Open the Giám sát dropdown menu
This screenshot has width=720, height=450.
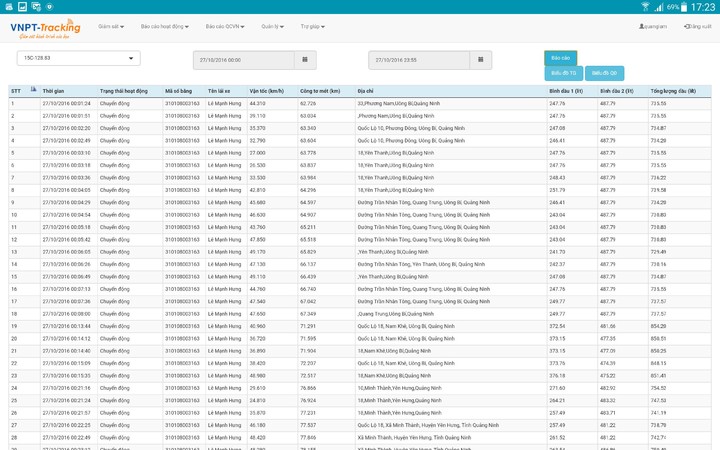pyautogui.click(x=111, y=27)
